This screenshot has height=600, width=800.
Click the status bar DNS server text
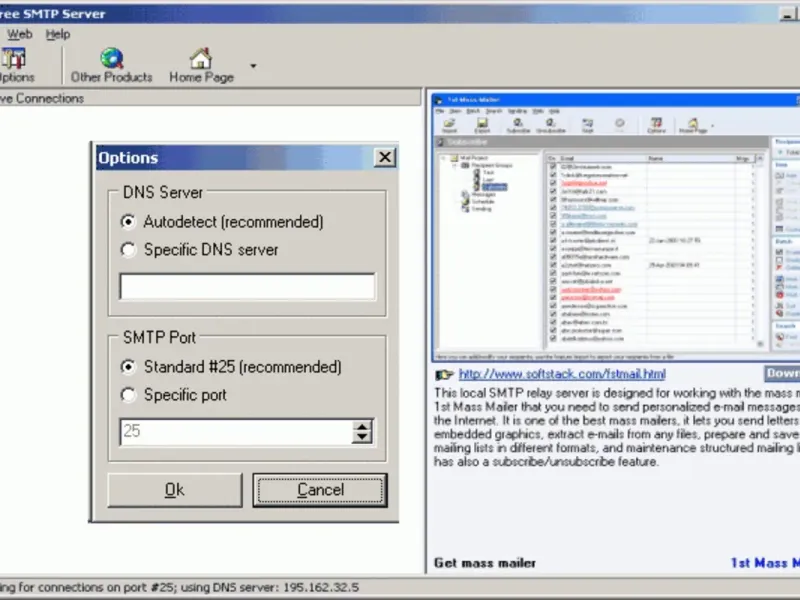click(x=270, y=587)
